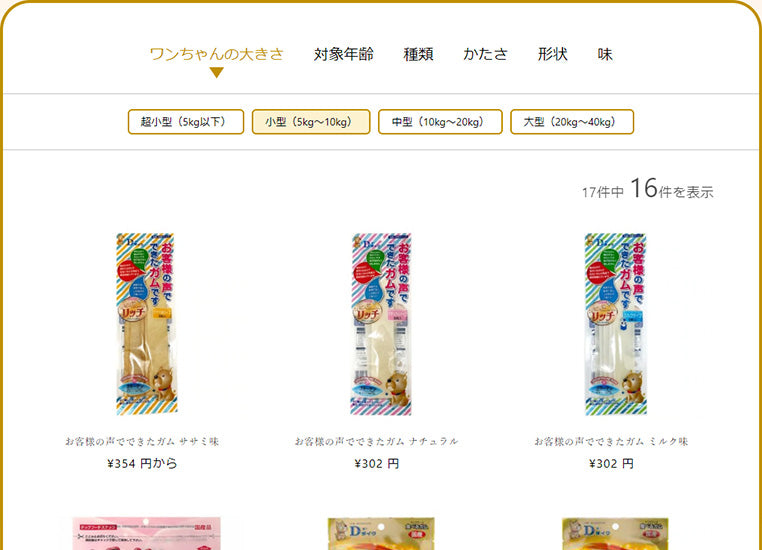The width and height of the screenshot is (762, 550).
Task: Open the ミルク味 gum product image
Action: [615, 324]
